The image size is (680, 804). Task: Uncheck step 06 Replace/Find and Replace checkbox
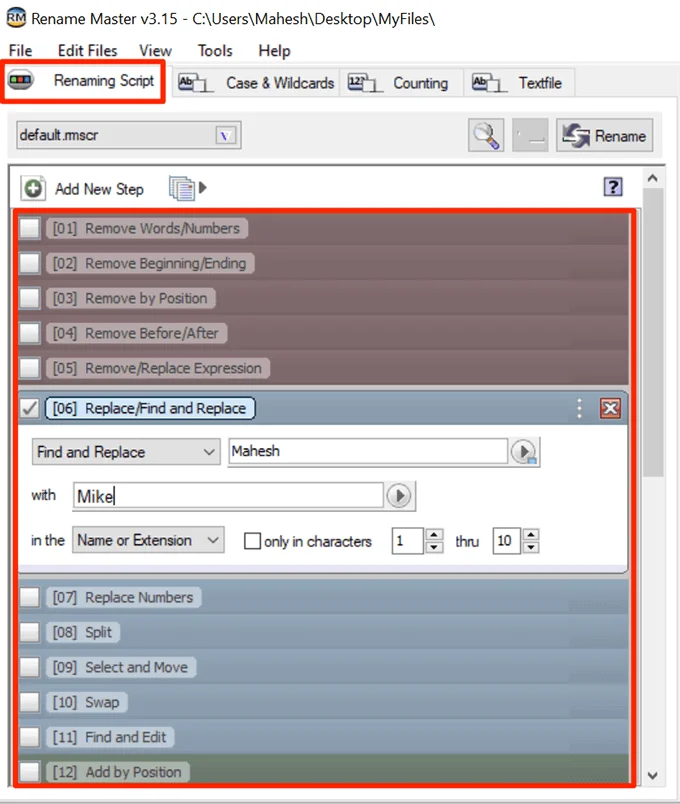coord(29,409)
